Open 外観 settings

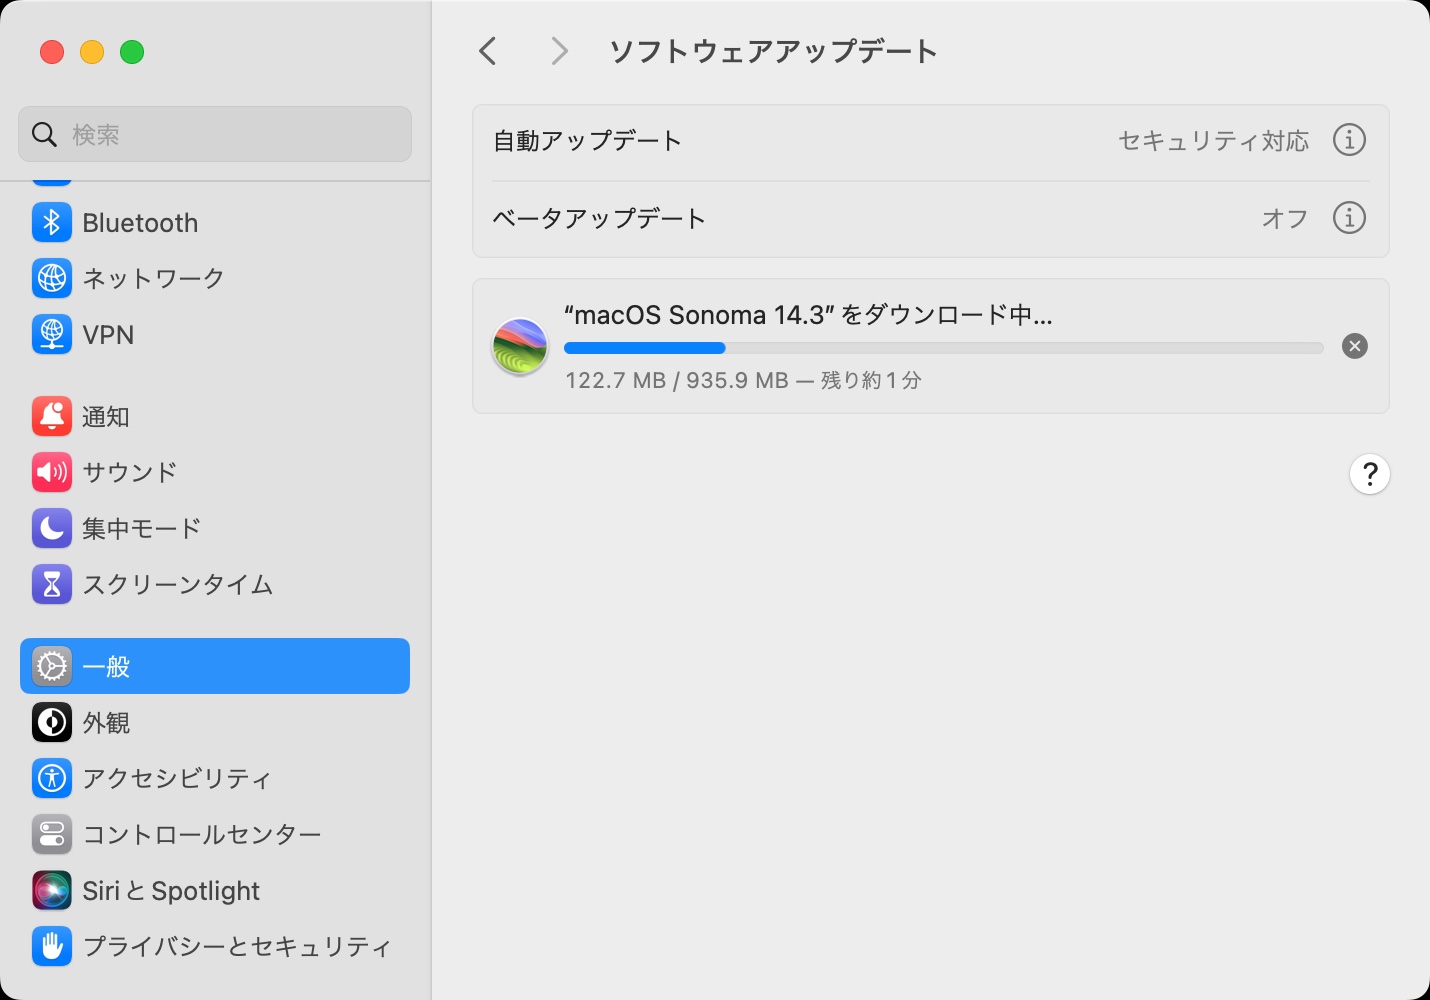[215, 722]
